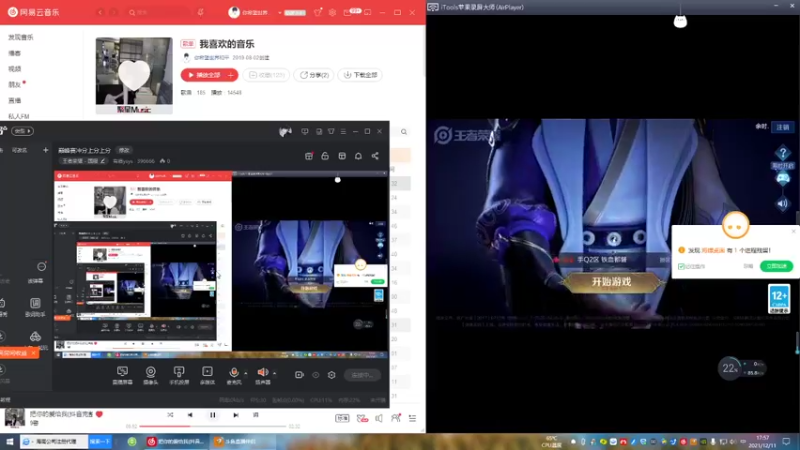Unlike current song via red heart
This screenshot has width=800, height=450.
pyautogui.click(x=99, y=414)
